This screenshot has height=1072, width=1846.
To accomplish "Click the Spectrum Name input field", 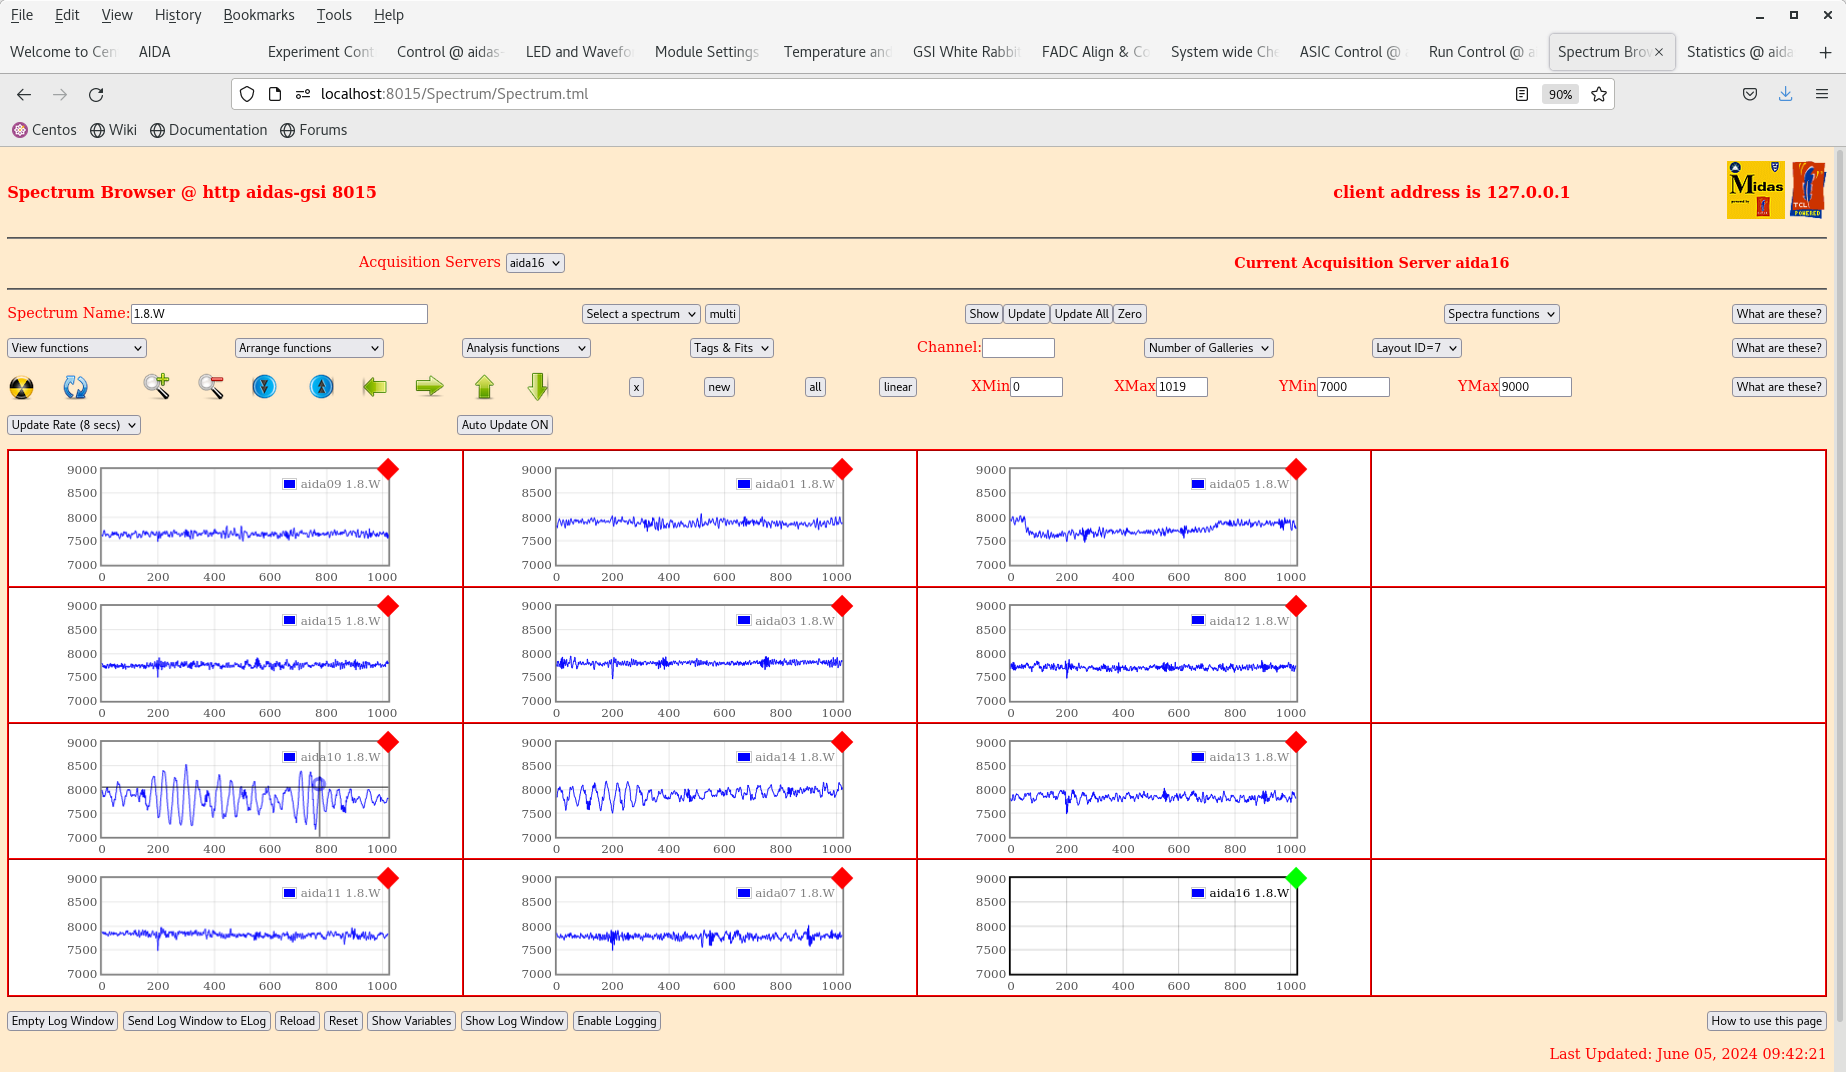I will 279,314.
